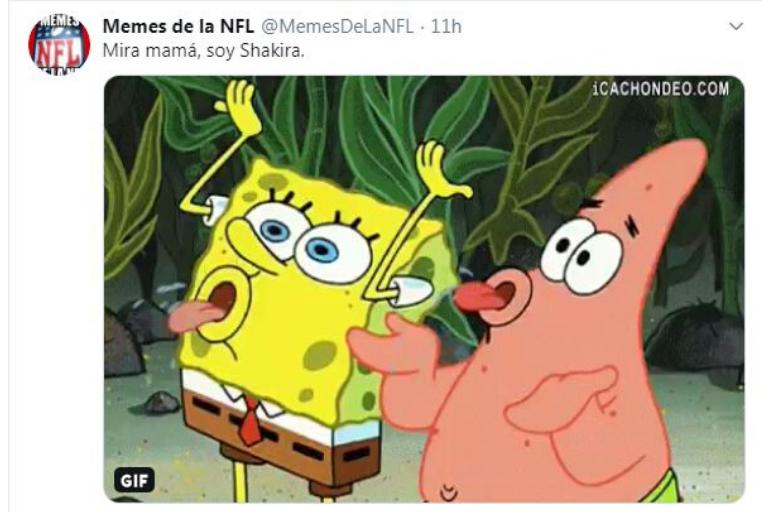Expand the tweet options chevron
This screenshot has width=770, height=512.
coord(737,26)
